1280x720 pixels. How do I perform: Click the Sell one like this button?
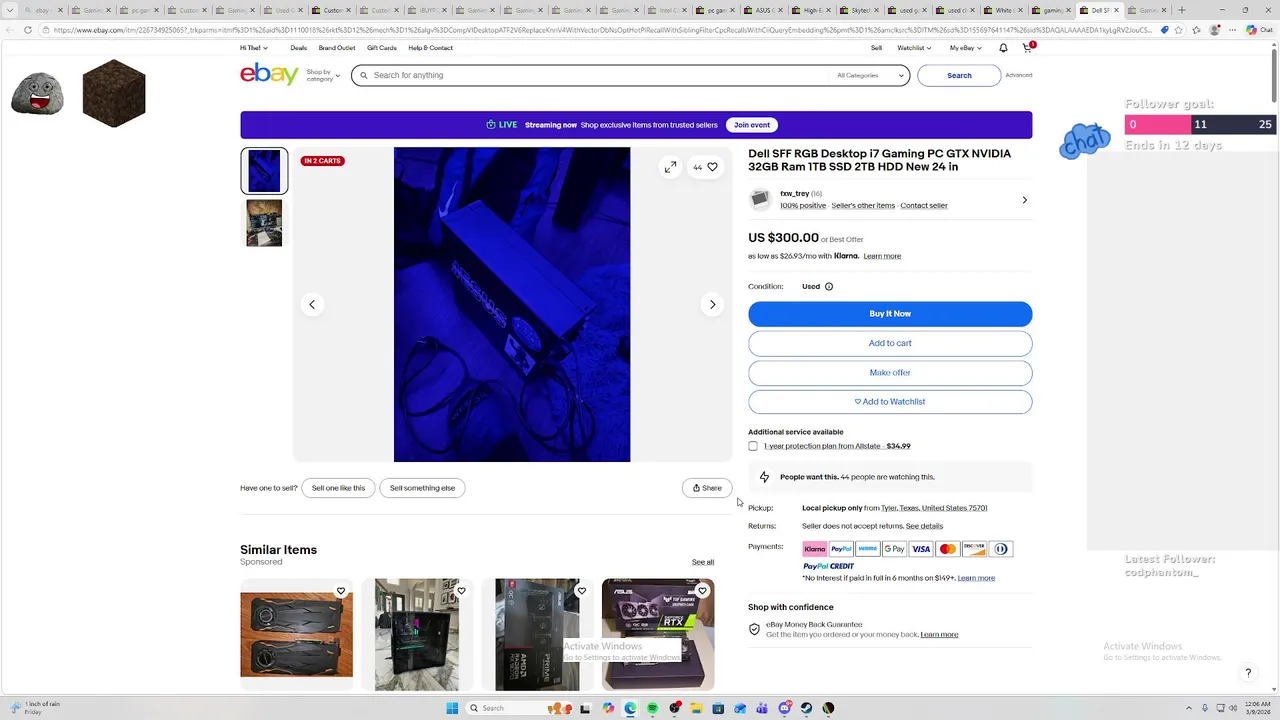tap(338, 488)
